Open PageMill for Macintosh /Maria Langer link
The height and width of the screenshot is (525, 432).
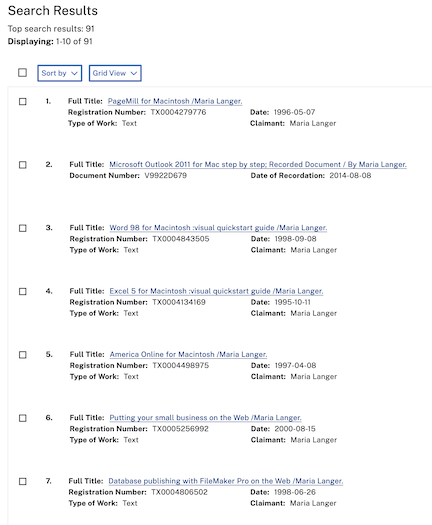click(175, 101)
